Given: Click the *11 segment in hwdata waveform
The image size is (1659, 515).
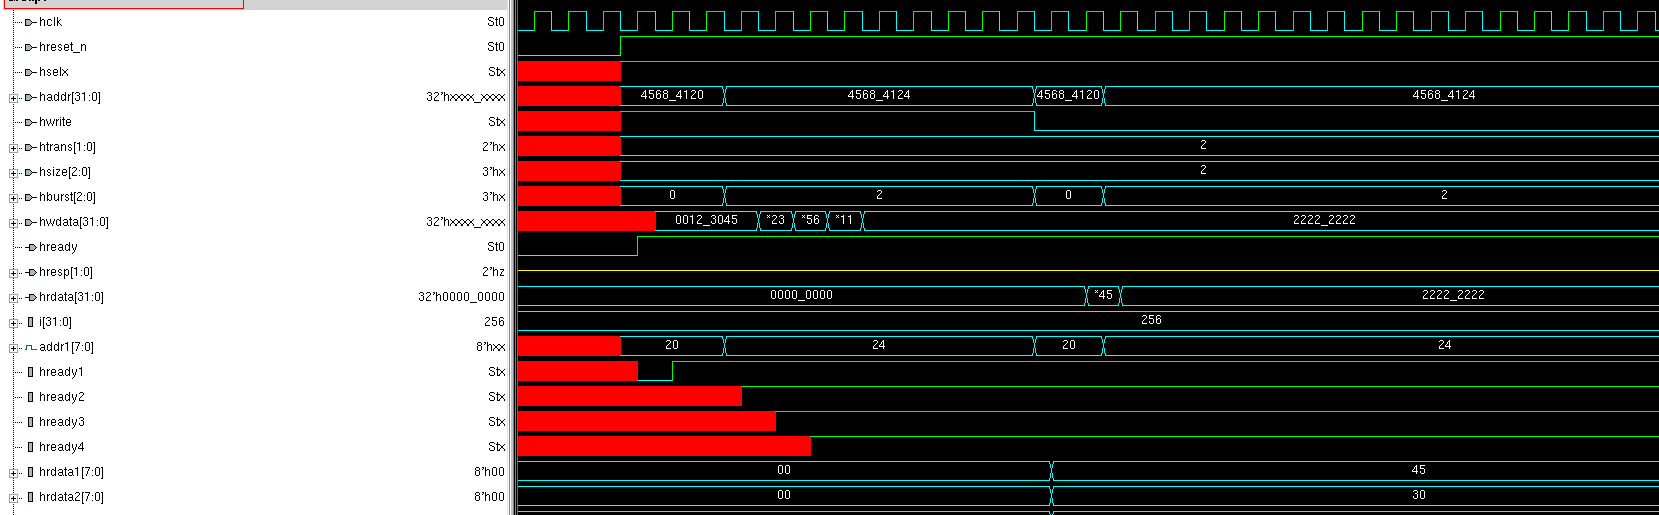Looking at the screenshot, I should point(845,220).
